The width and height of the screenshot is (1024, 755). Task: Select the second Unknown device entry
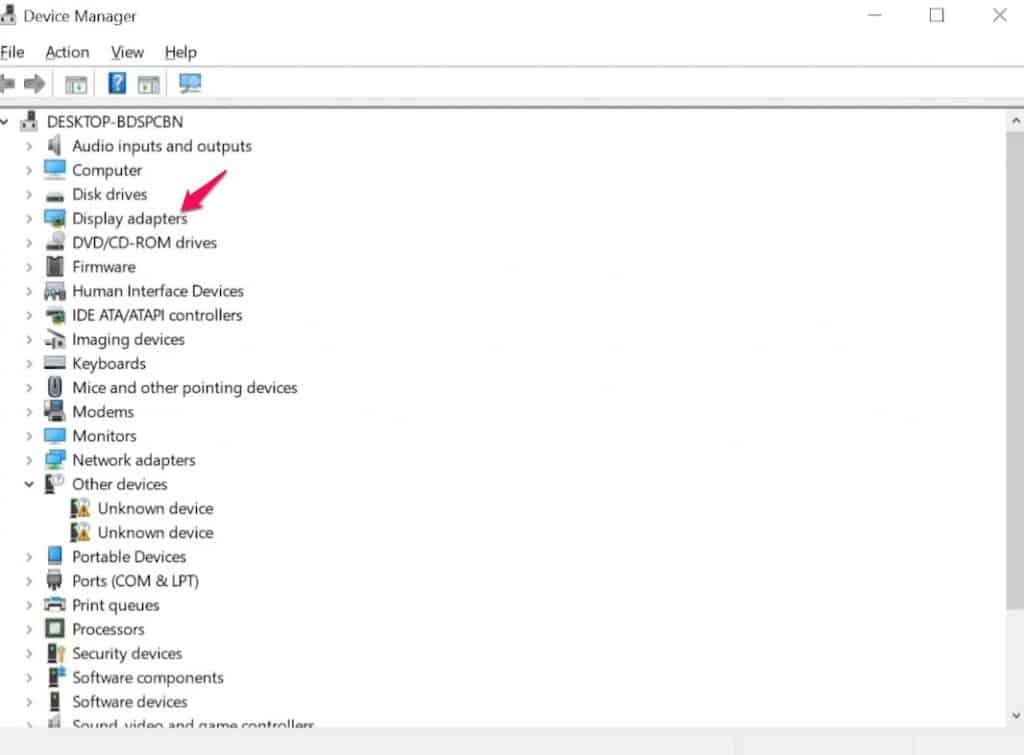tap(155, 532)
